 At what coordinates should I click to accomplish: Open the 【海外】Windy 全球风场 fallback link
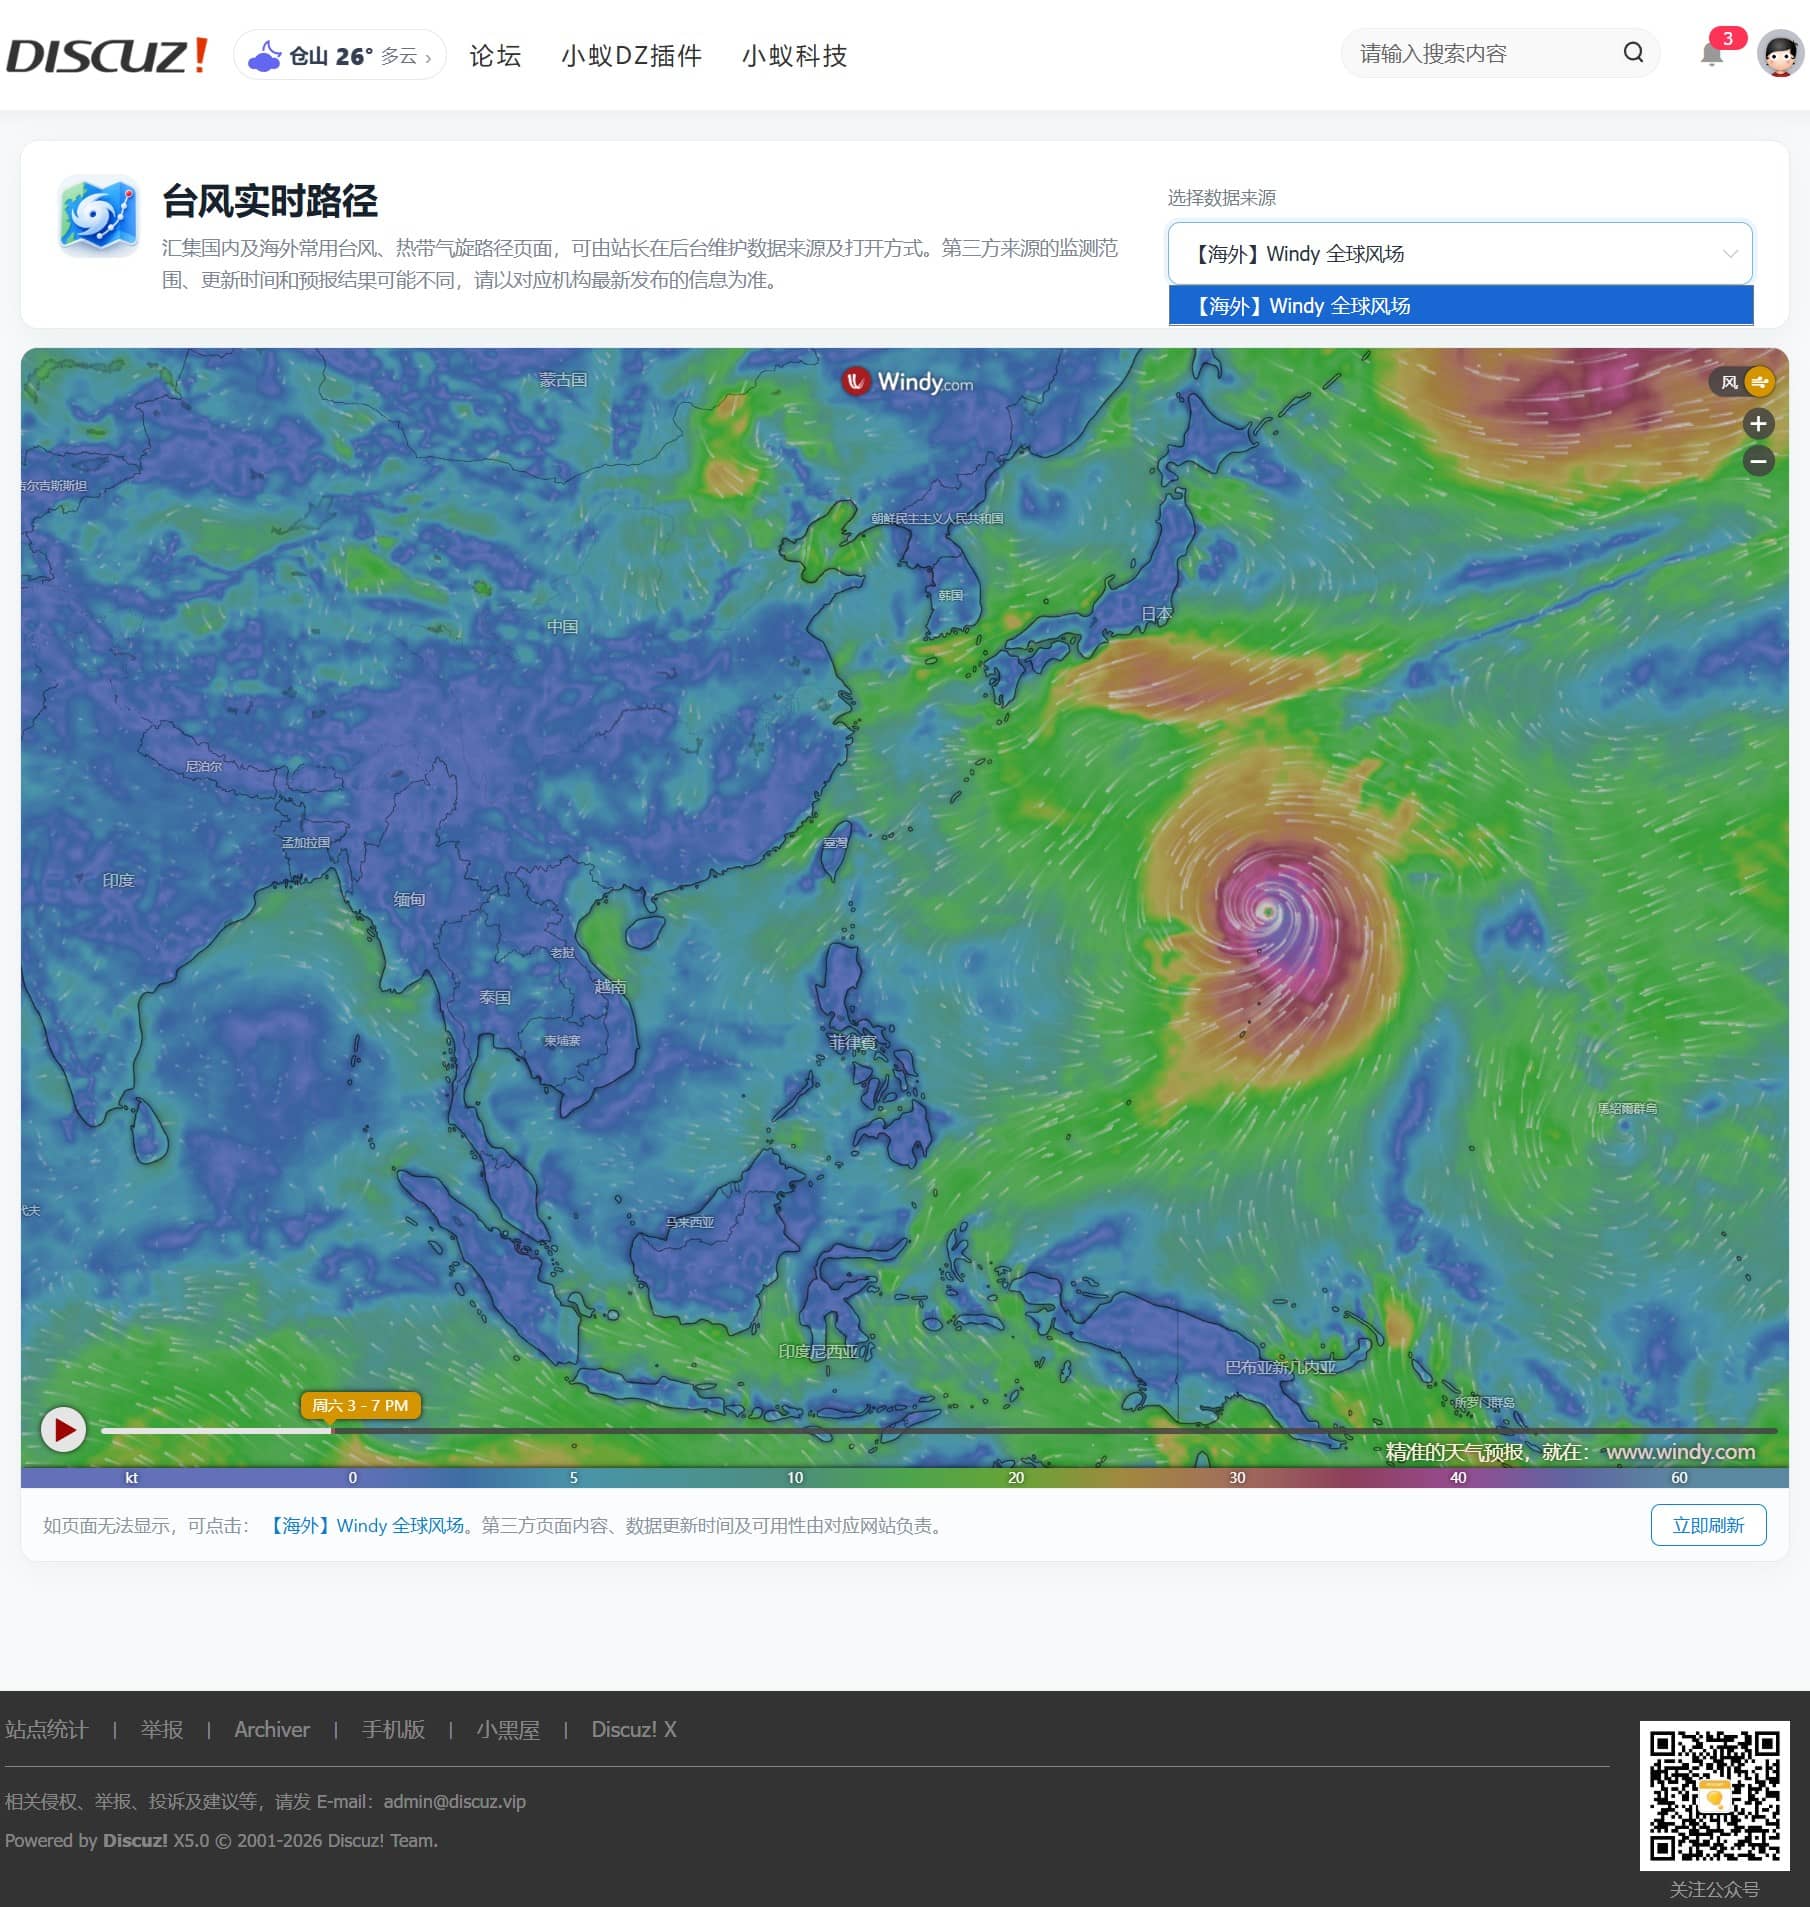click(367, 1525)
